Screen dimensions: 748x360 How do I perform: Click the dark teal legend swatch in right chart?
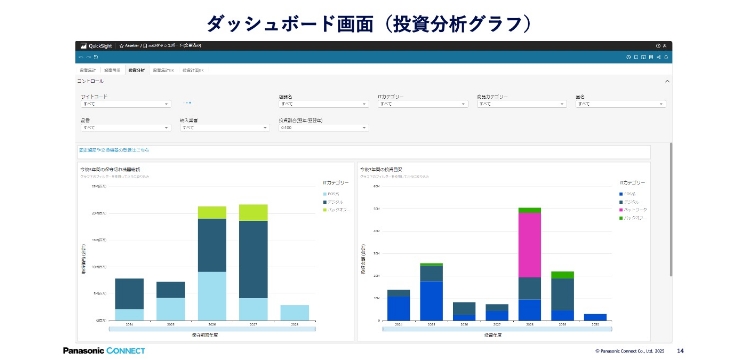tap(621, 202)
